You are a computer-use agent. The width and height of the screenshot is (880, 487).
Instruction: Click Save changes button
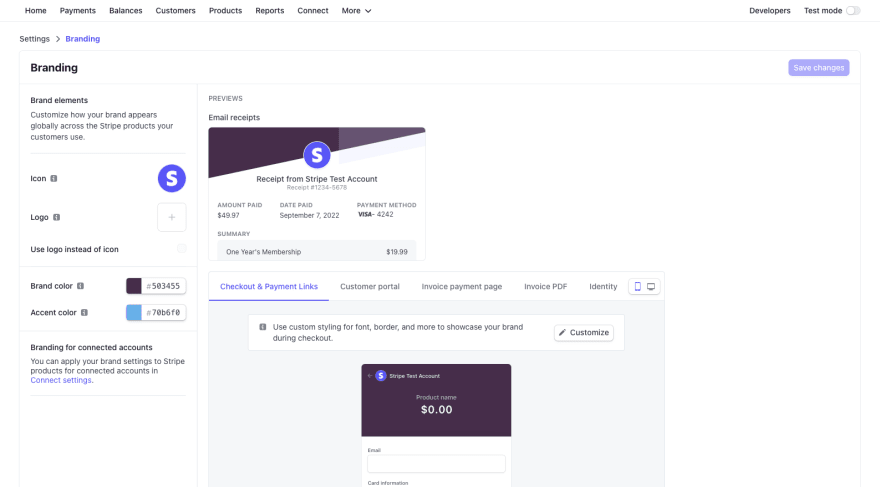(818, 67)
